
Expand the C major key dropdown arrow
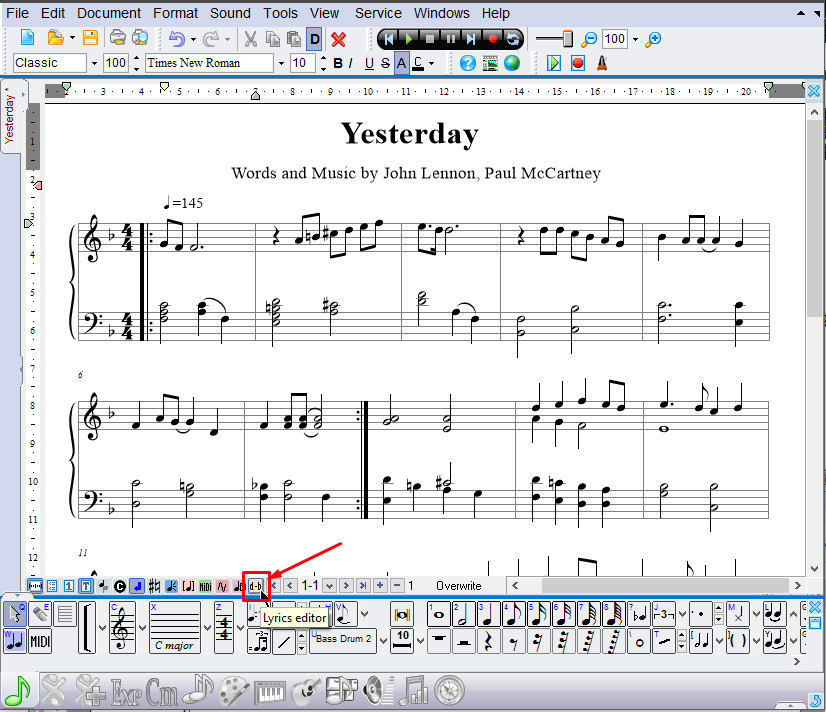point(207,628)
